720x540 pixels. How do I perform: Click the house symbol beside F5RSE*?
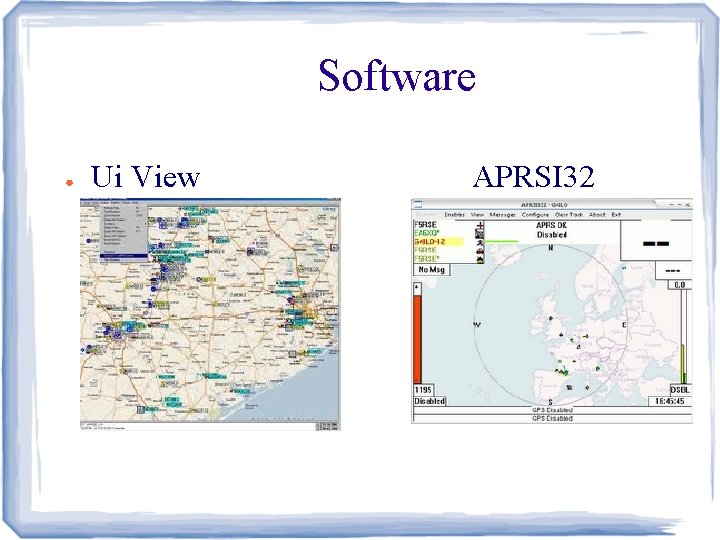click(480, 259)
